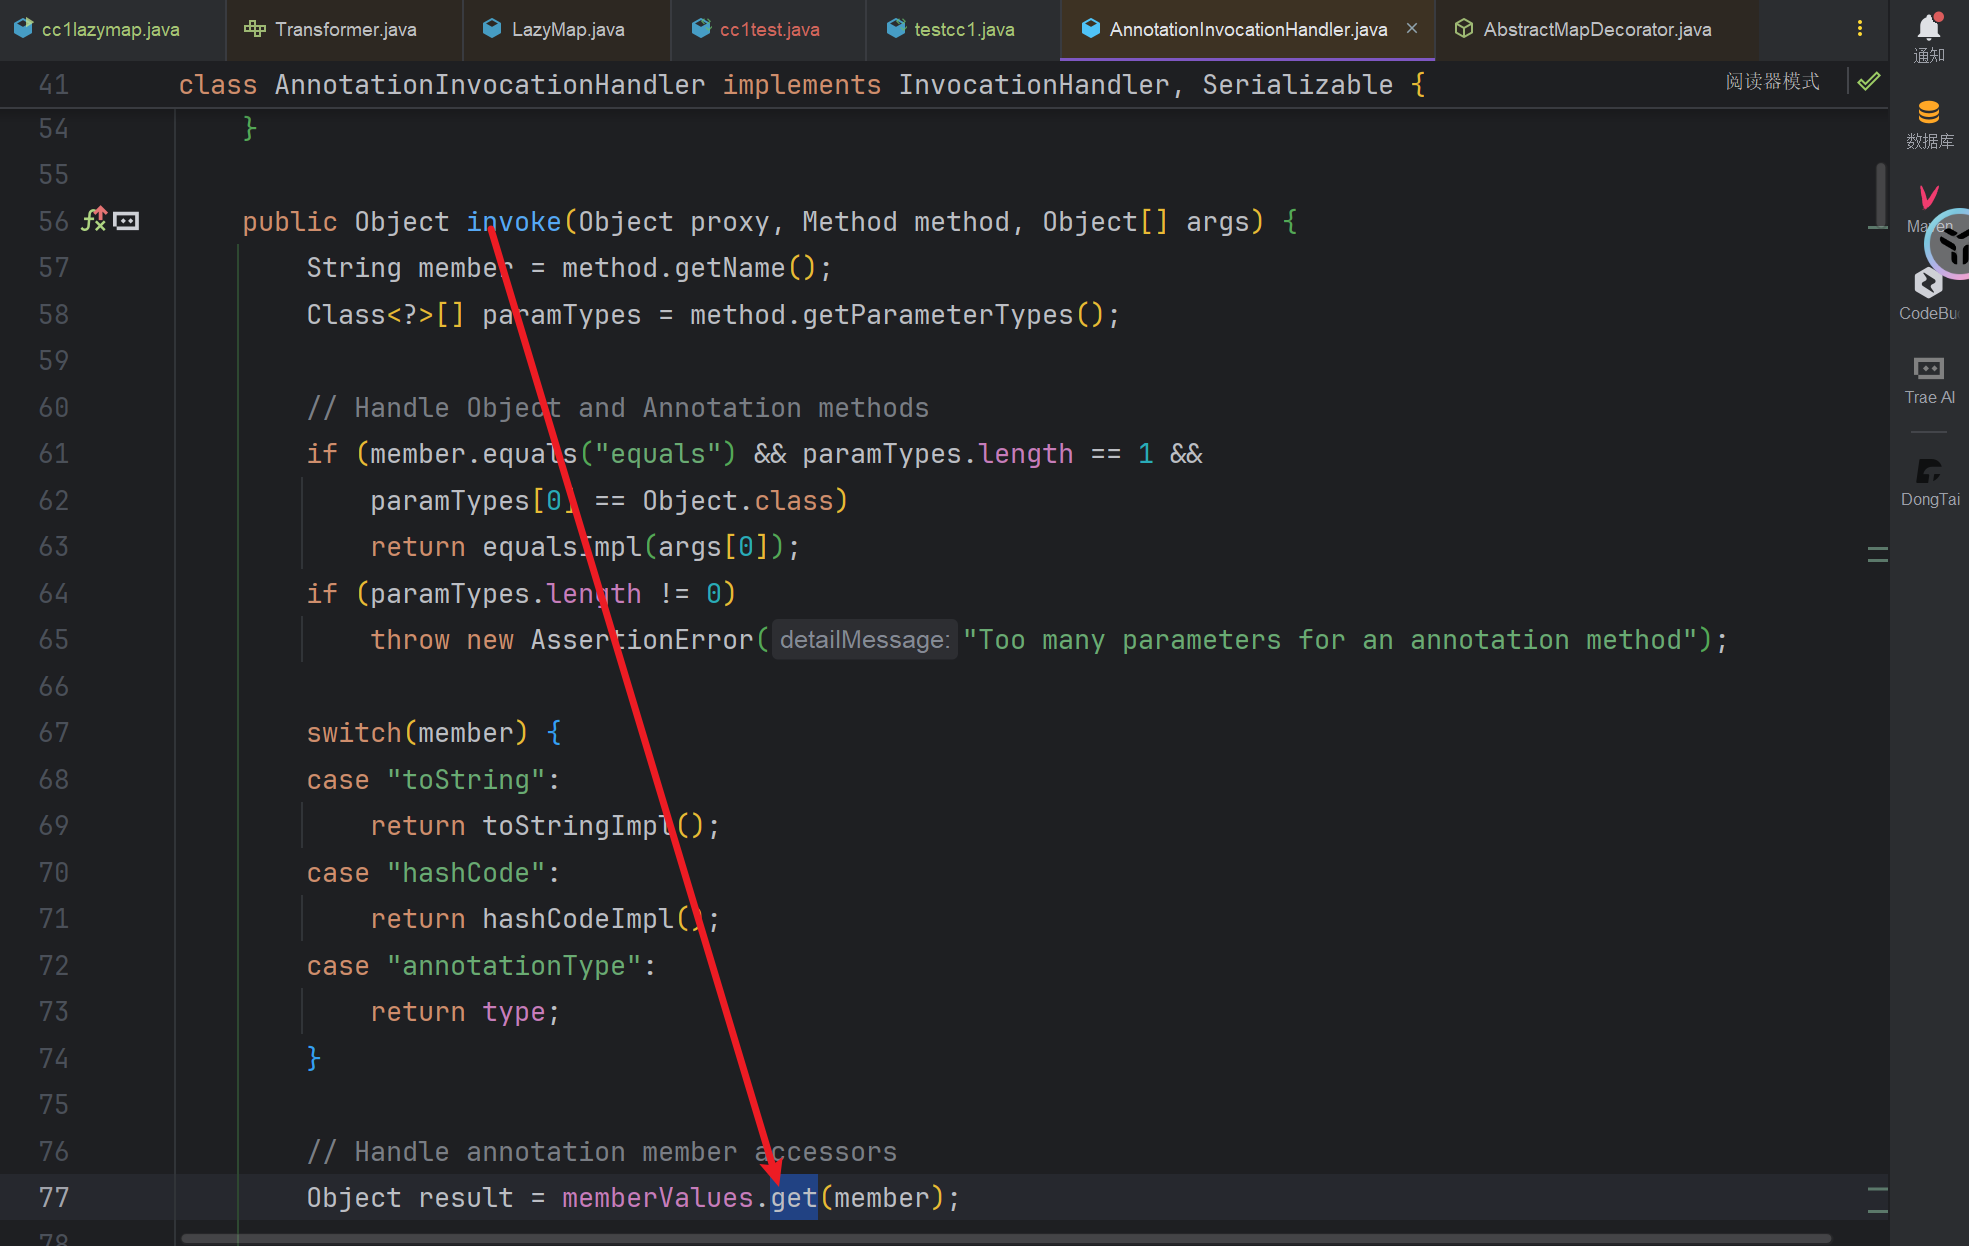Open the editor tabs three-dot options menu
Viewport: 1969px width, 1246px height.
(x=1859, y=29)
